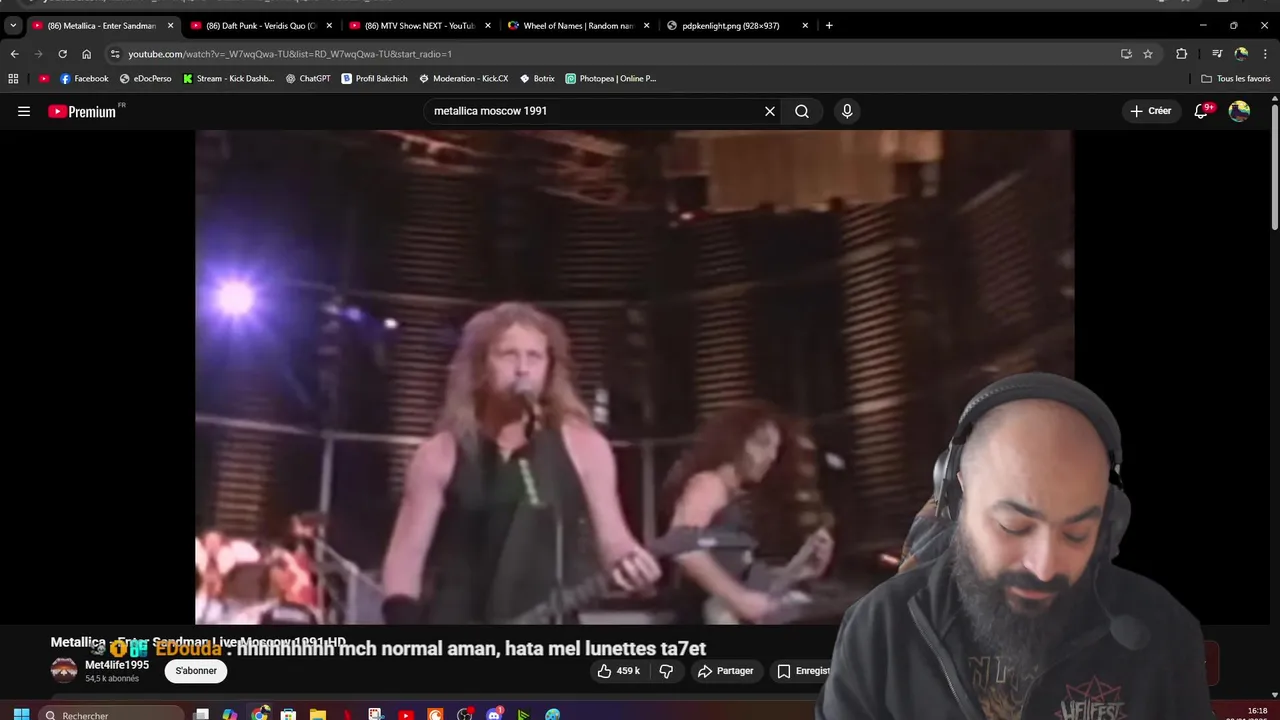Viewport: 1280px width, 720px height.
Task: Open the Botrix bookmark
Action: tap(537, 78)
